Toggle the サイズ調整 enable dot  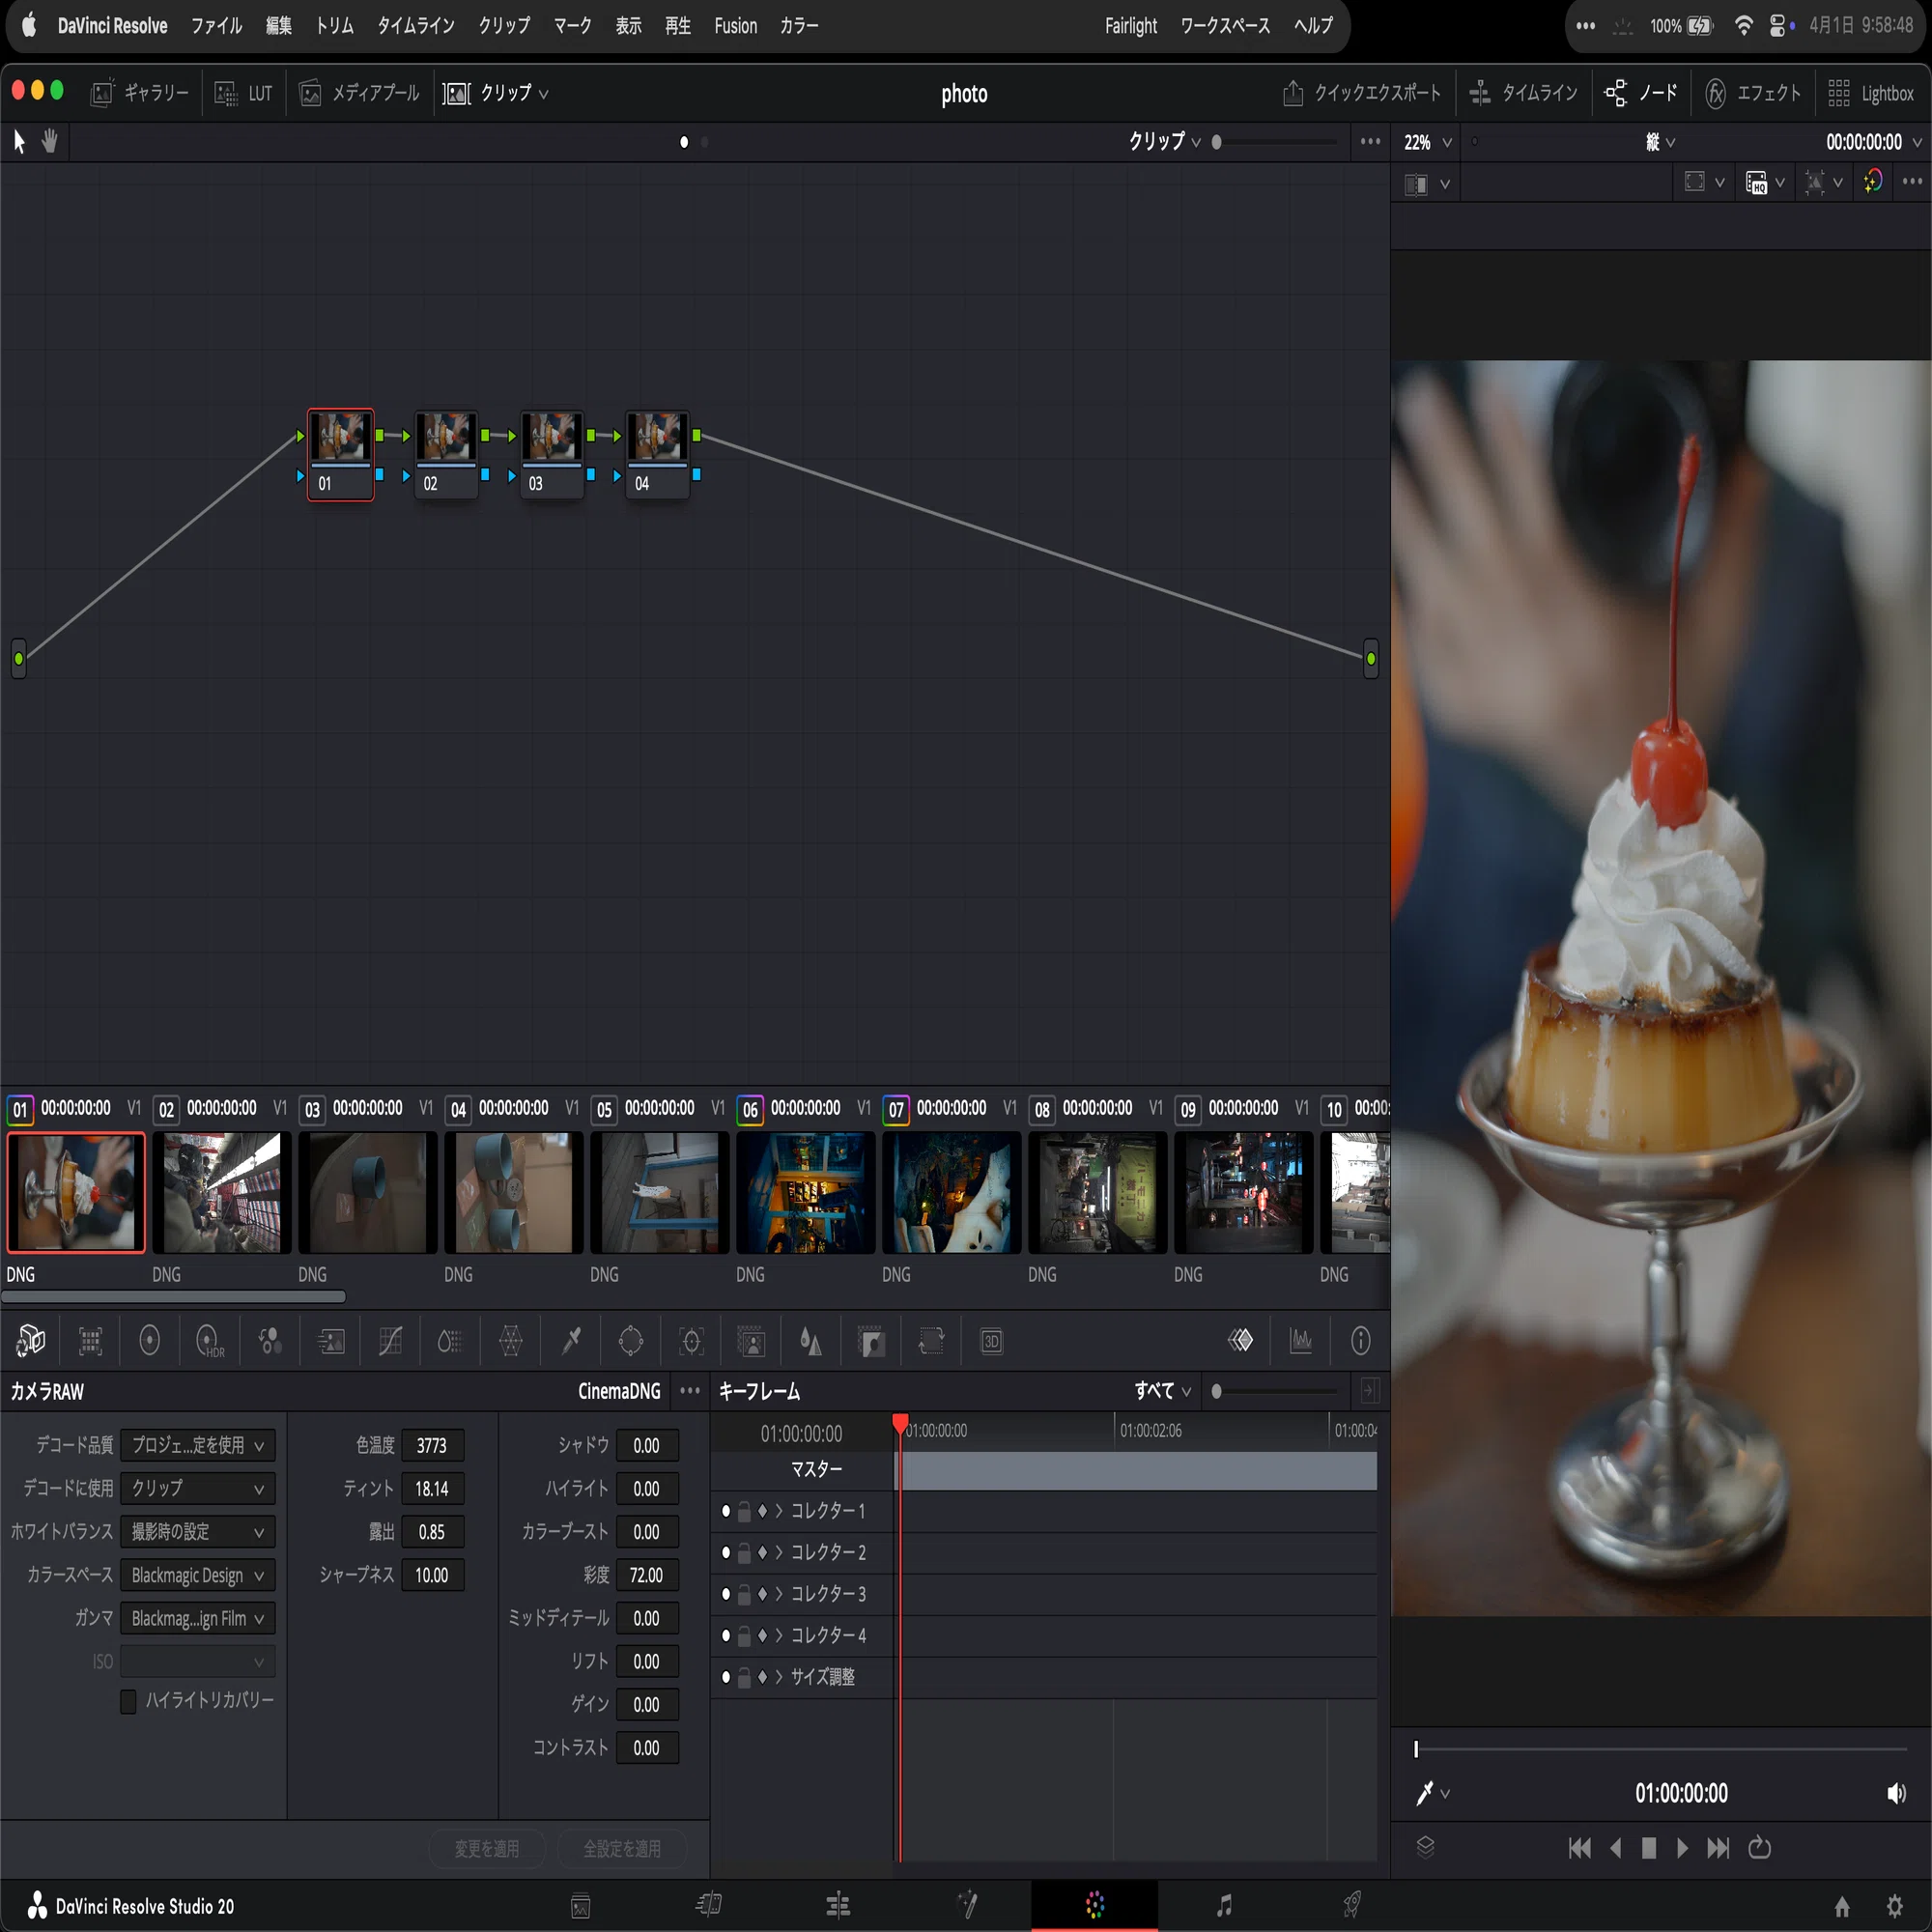pyautogui.click(x=726, y=1677)
